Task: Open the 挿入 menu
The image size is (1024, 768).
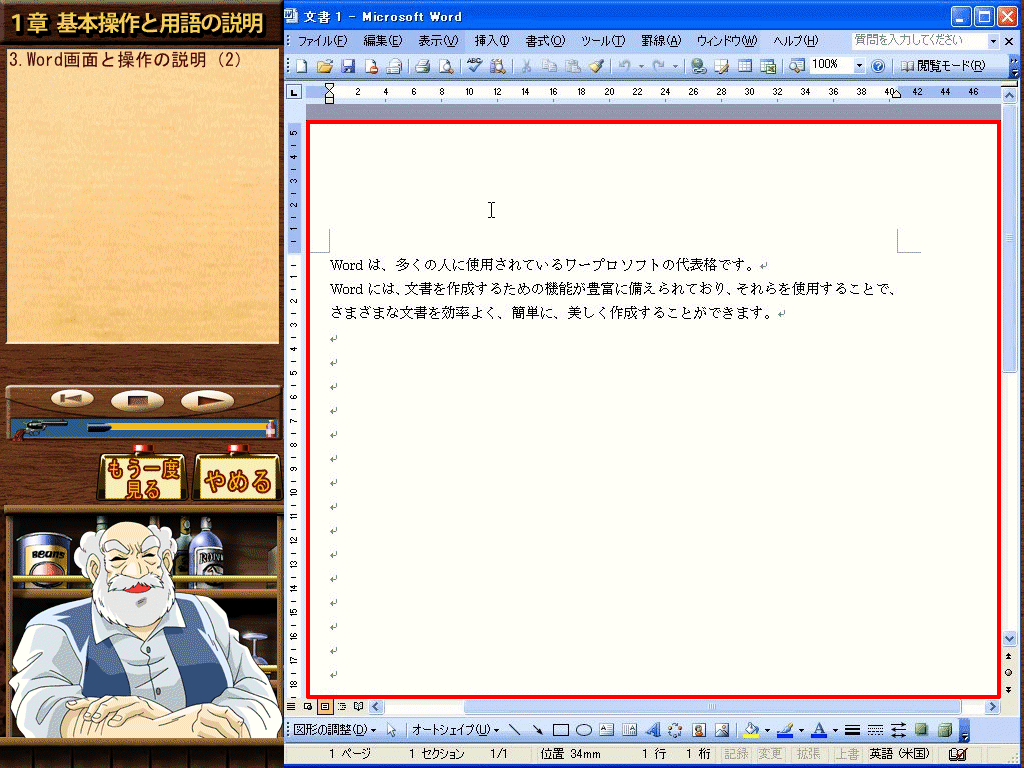Action: pyautogui.click(x=492, y=41)
